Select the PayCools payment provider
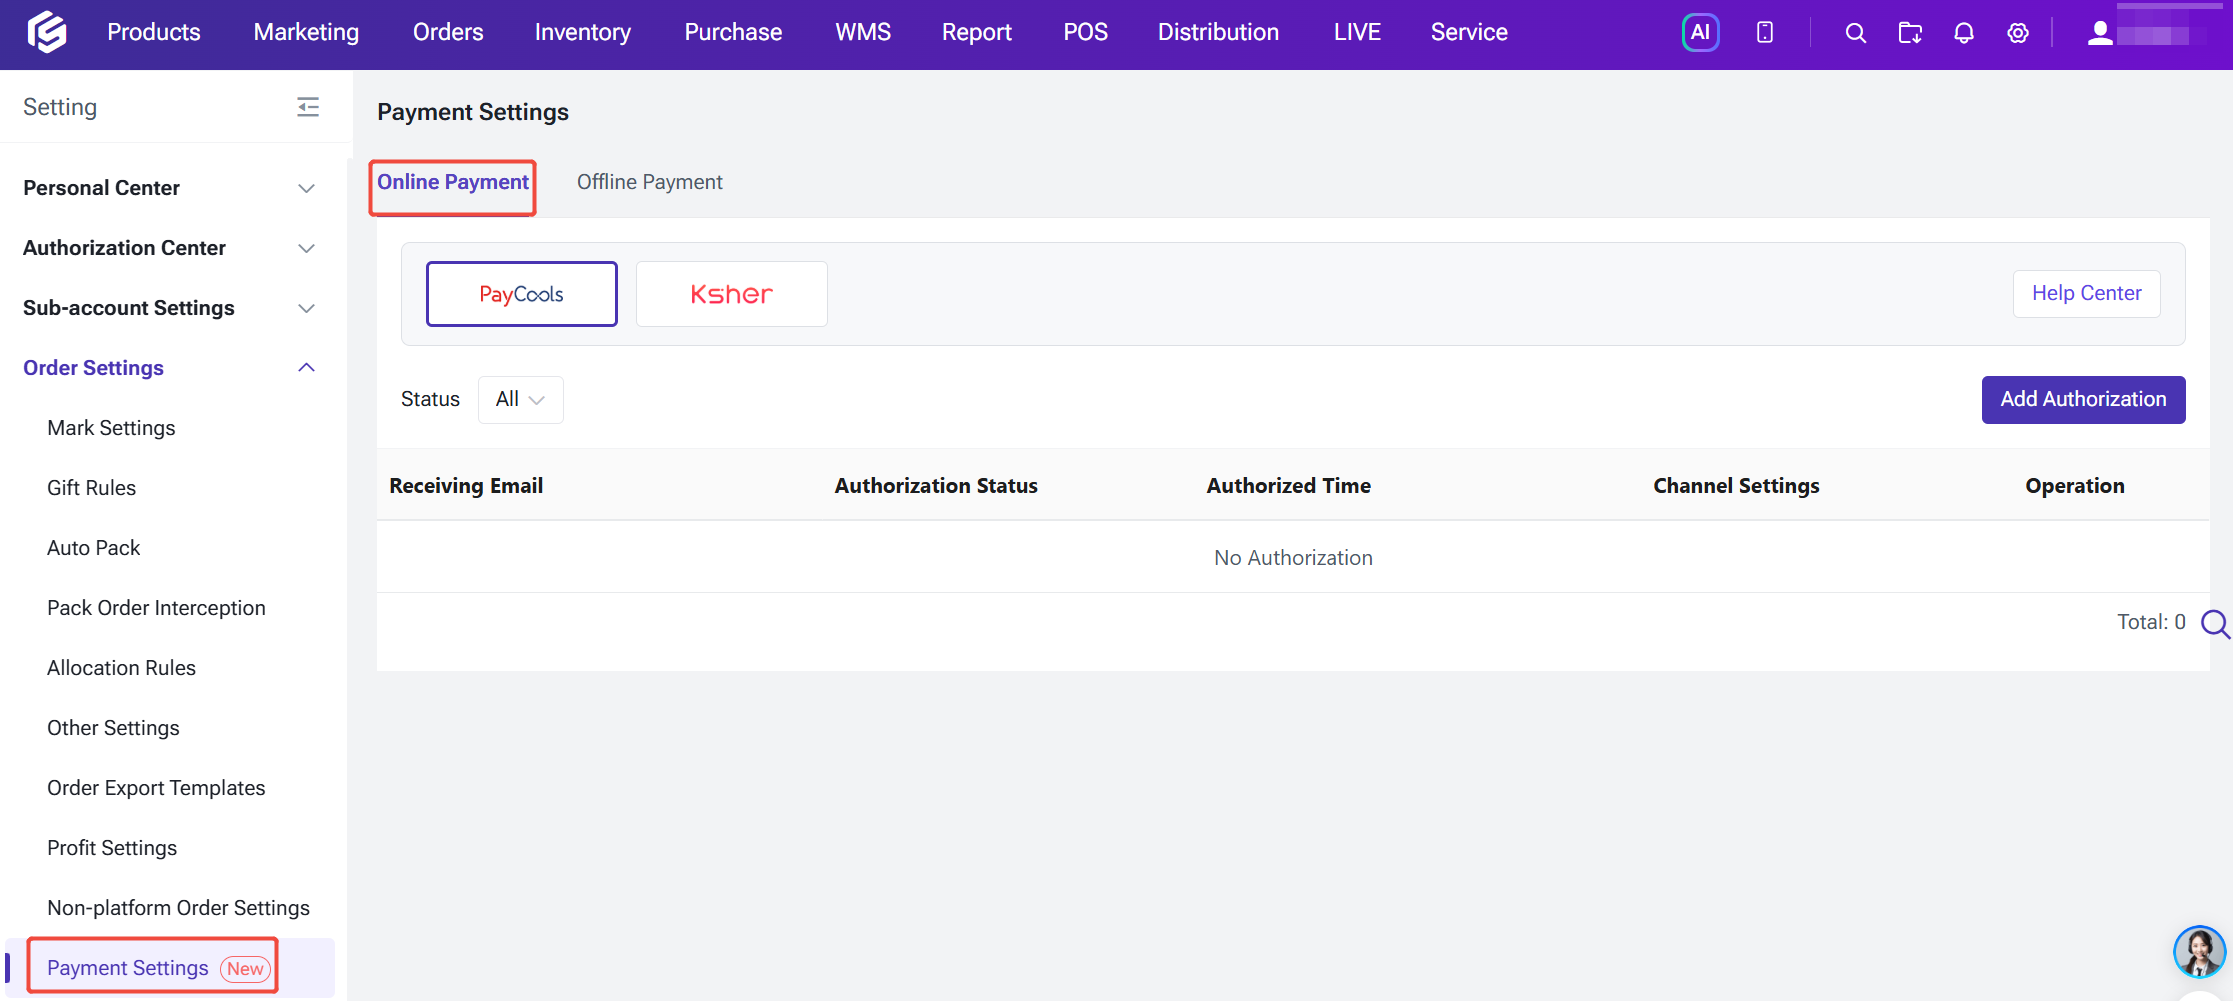 [x=522, y=294]
